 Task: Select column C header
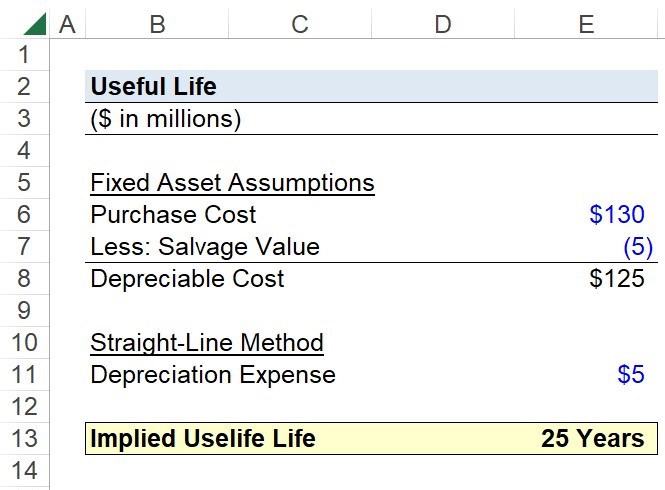(300, 24)
